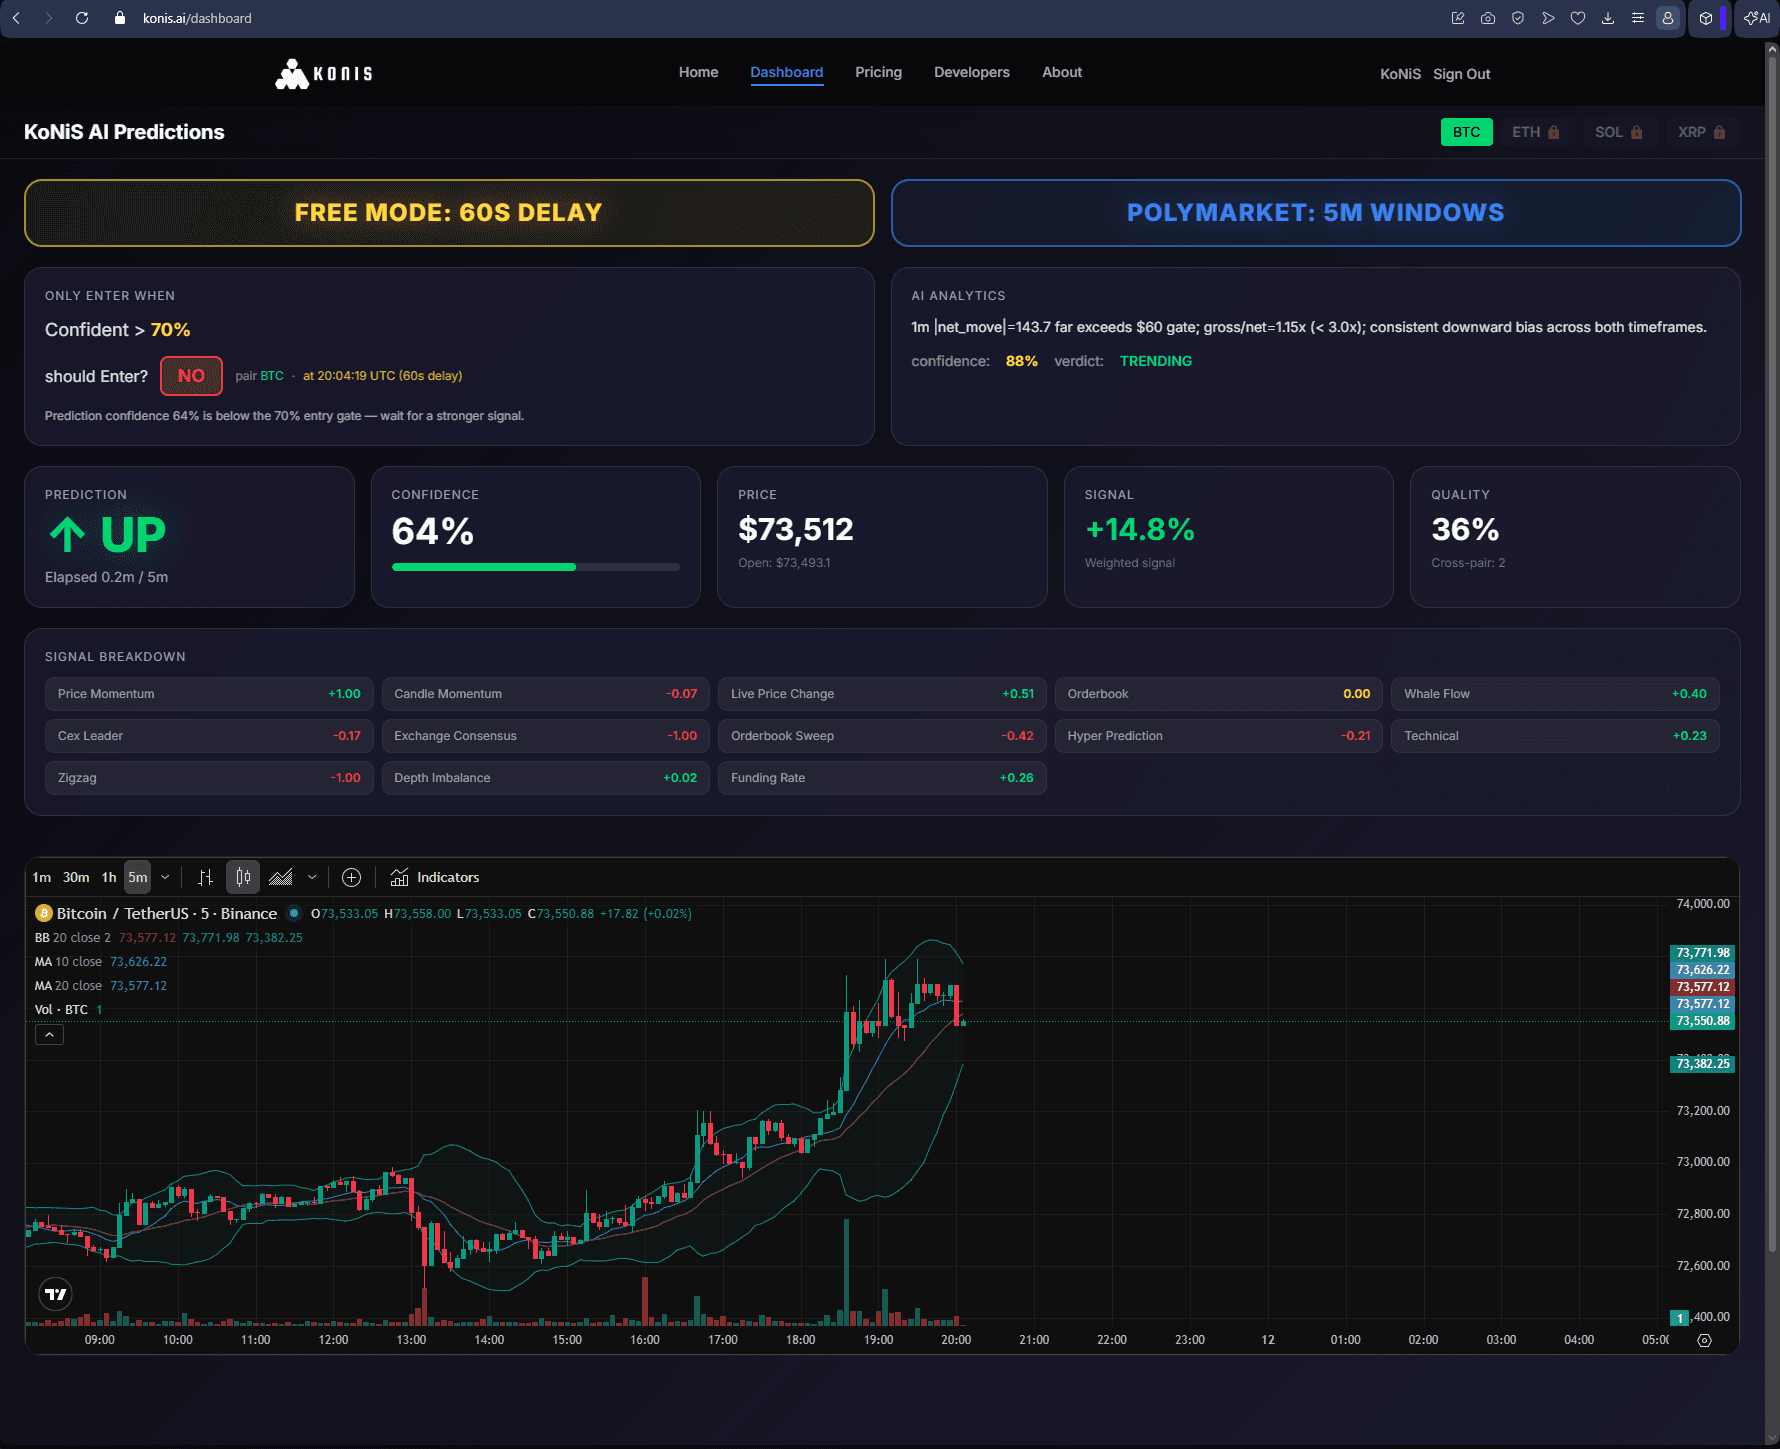Click the Bitcoin / TetherUS symbol title

(167, 913)
